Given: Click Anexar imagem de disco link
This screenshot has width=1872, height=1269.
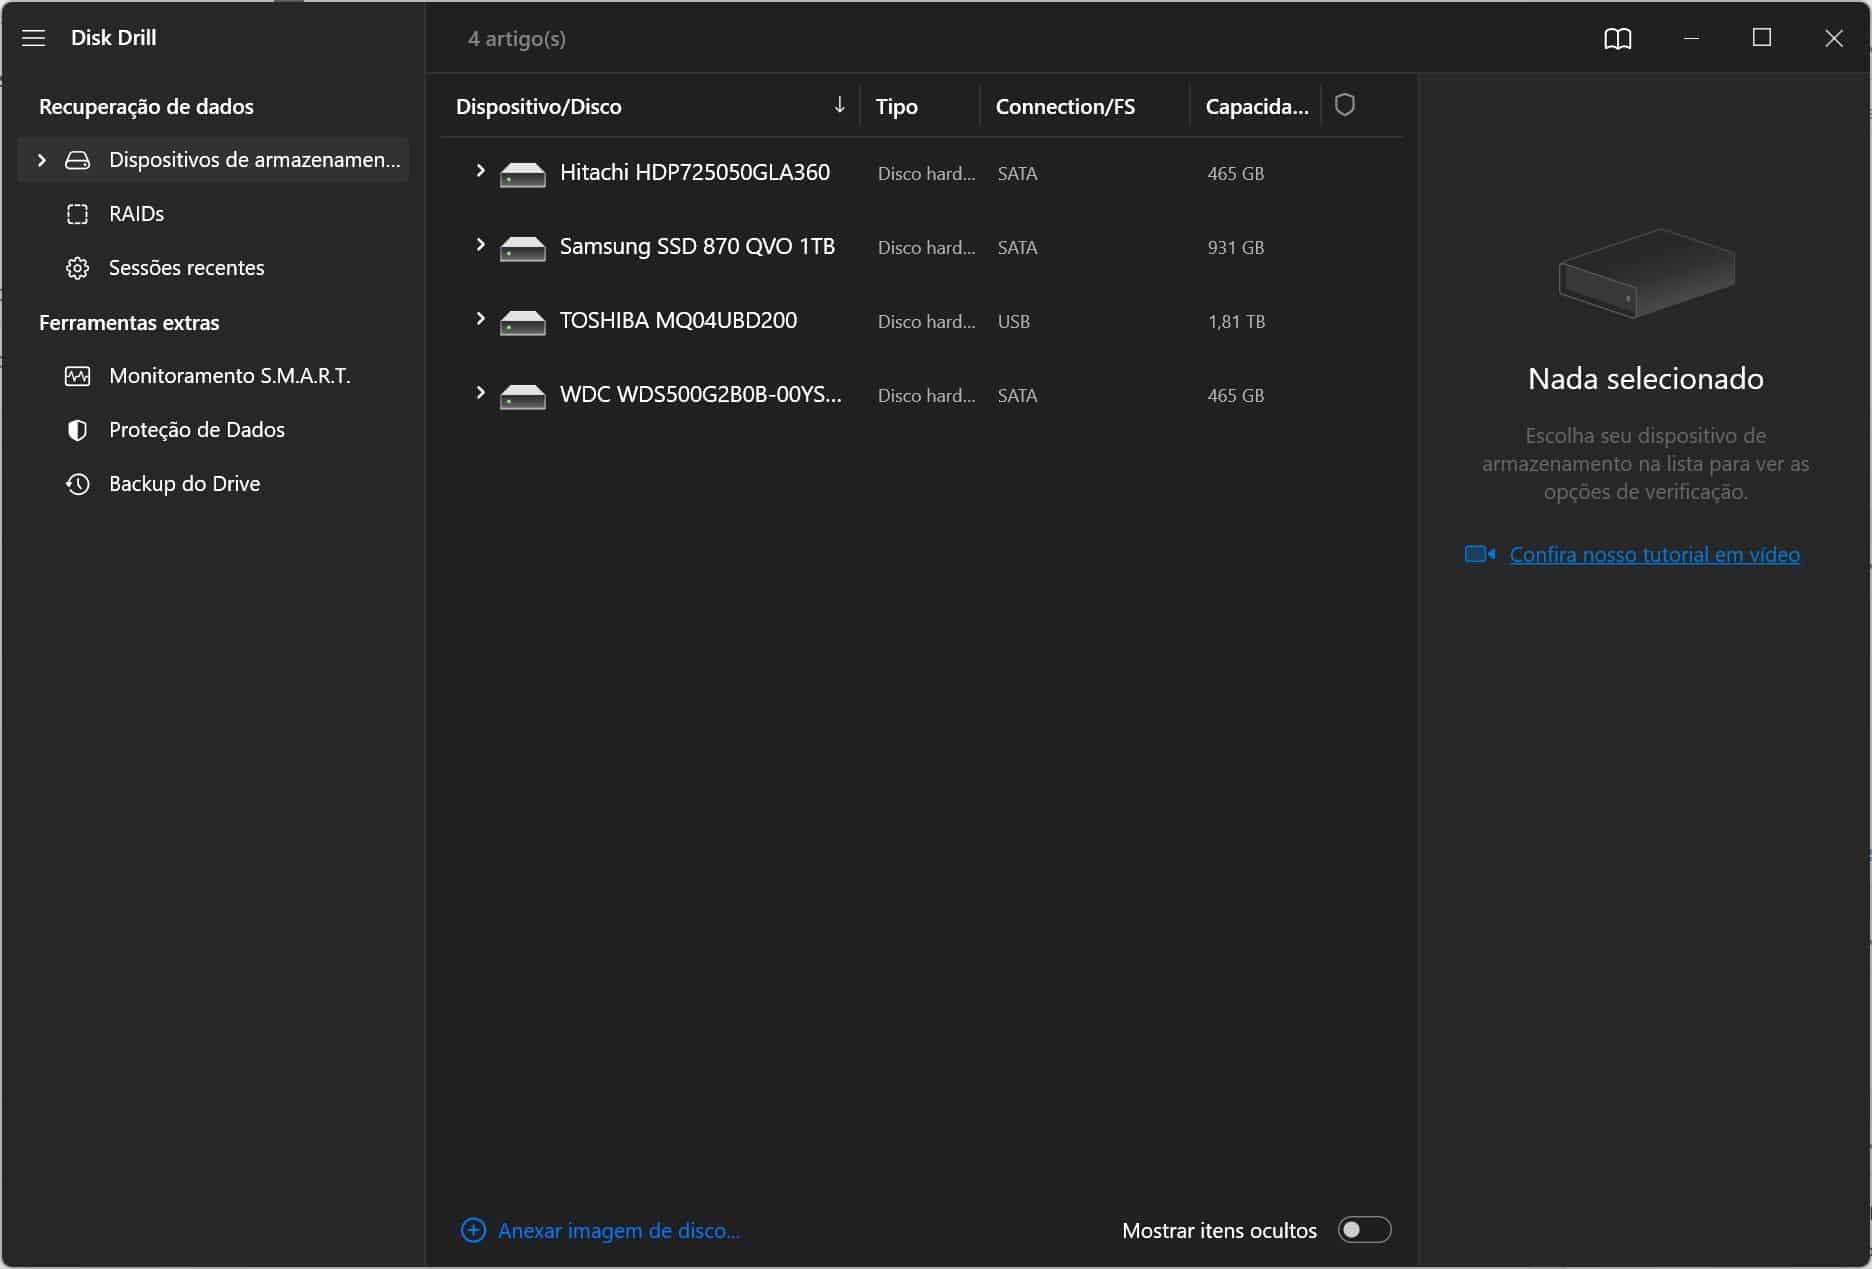Looking at the screenshot, I should click(618, 1230).
